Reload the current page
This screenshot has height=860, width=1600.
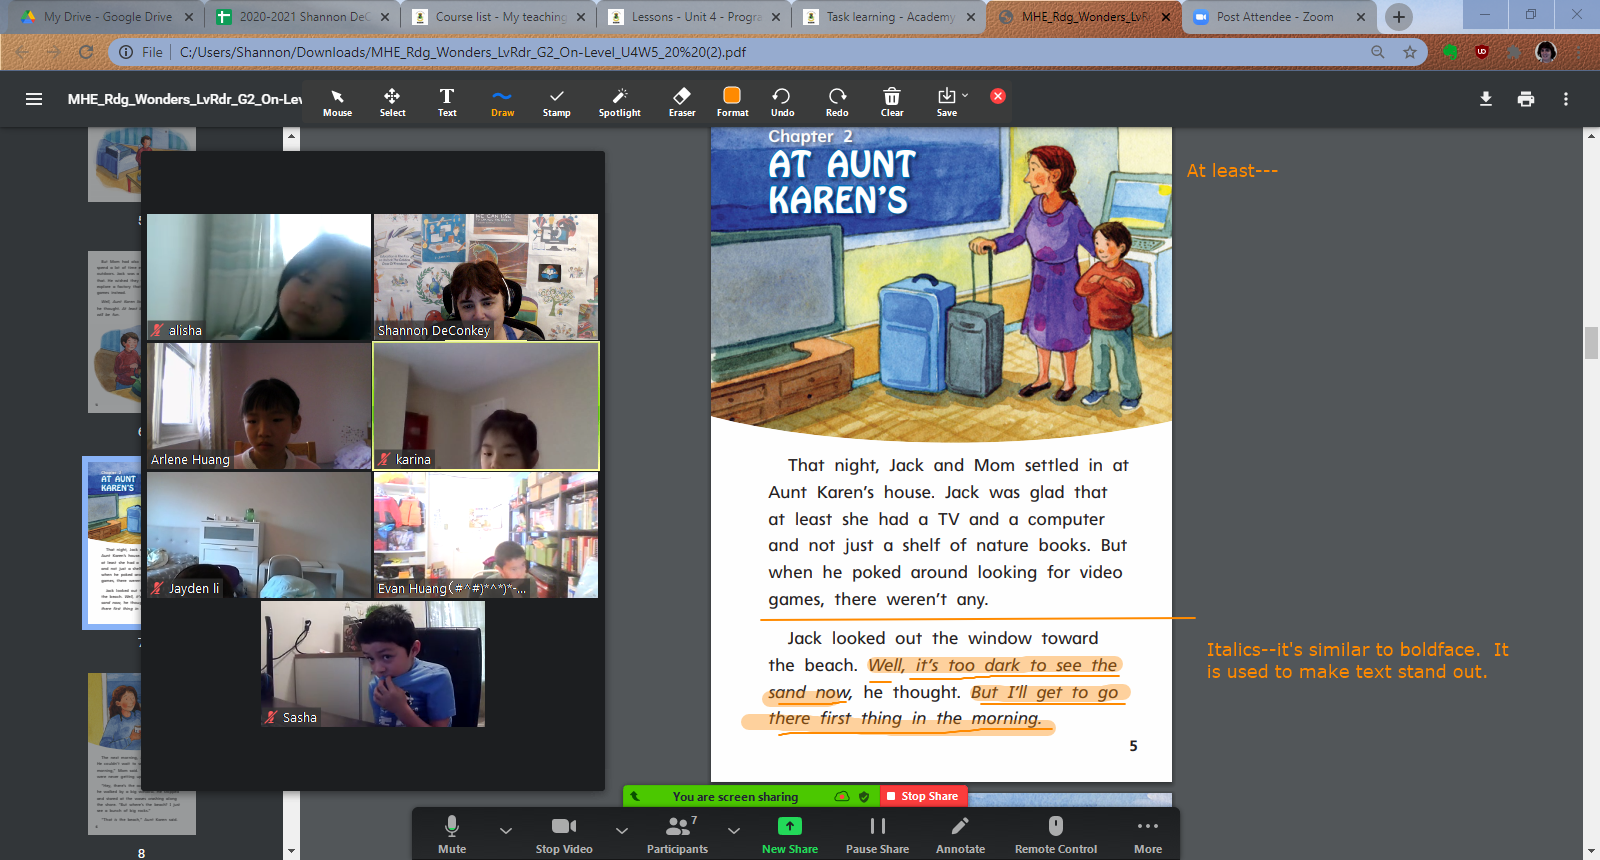coord(86,52)
